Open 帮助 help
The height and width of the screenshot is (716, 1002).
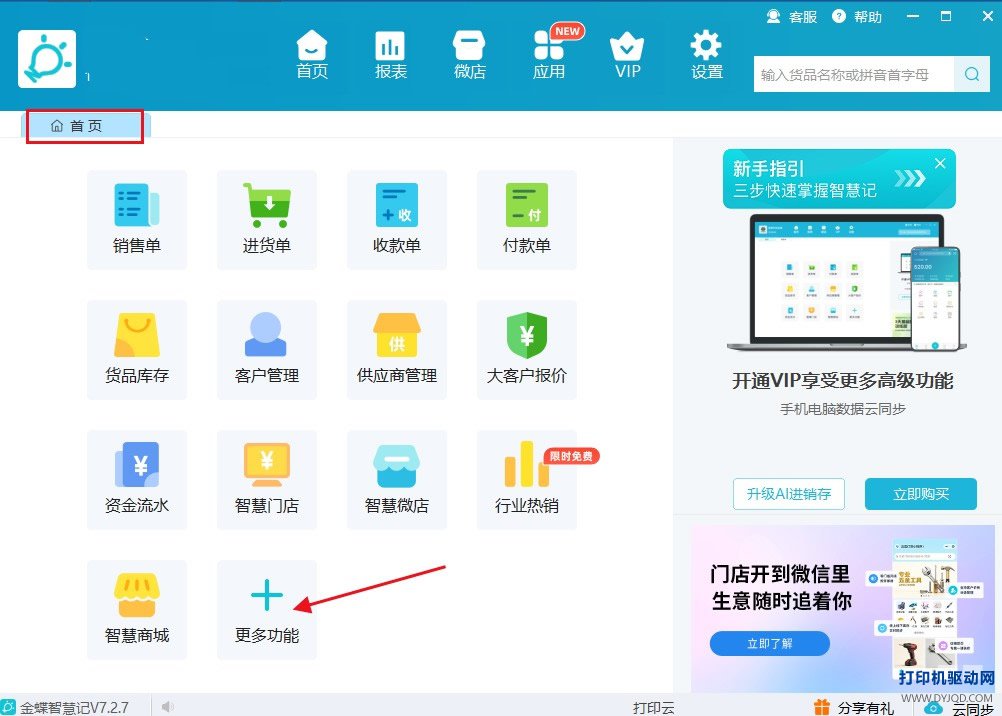[857, 17]
